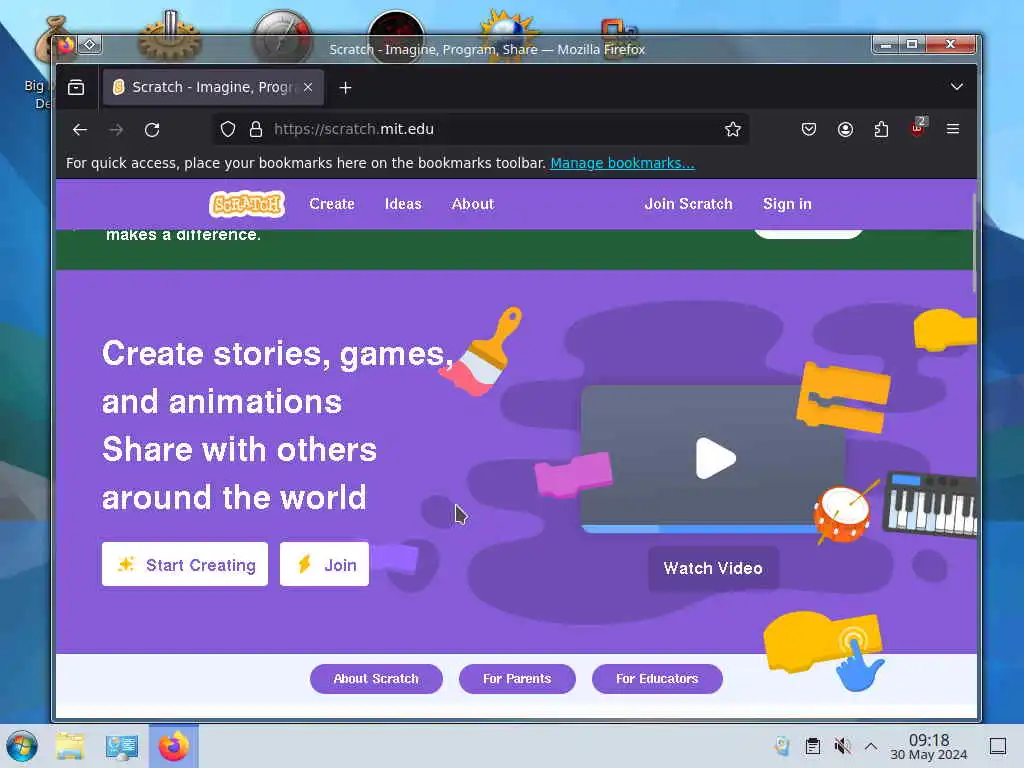The height and width of the screenshot is (768, 1024).
Task: Open uBlock Origin extension icon
Action: 918,128
